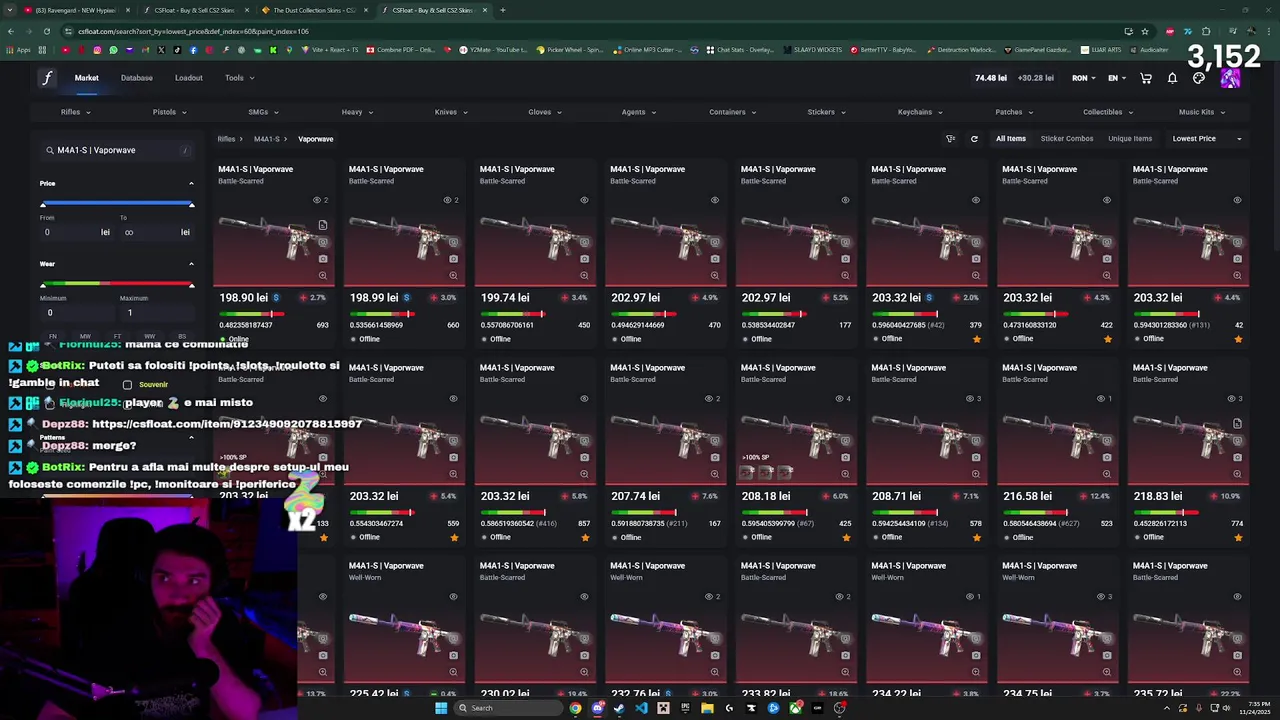Toggle watch eye on 208.18 lei listing
The height and width of the screenshot is (720, 1280).
(x=839, y=398)
